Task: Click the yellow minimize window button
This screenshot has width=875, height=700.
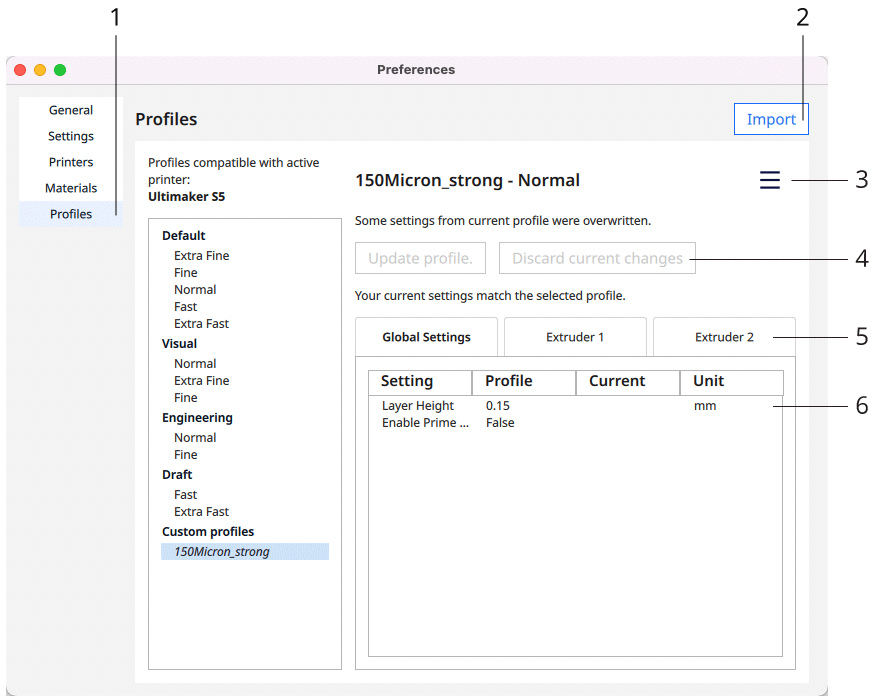Action: click(40, 70)
